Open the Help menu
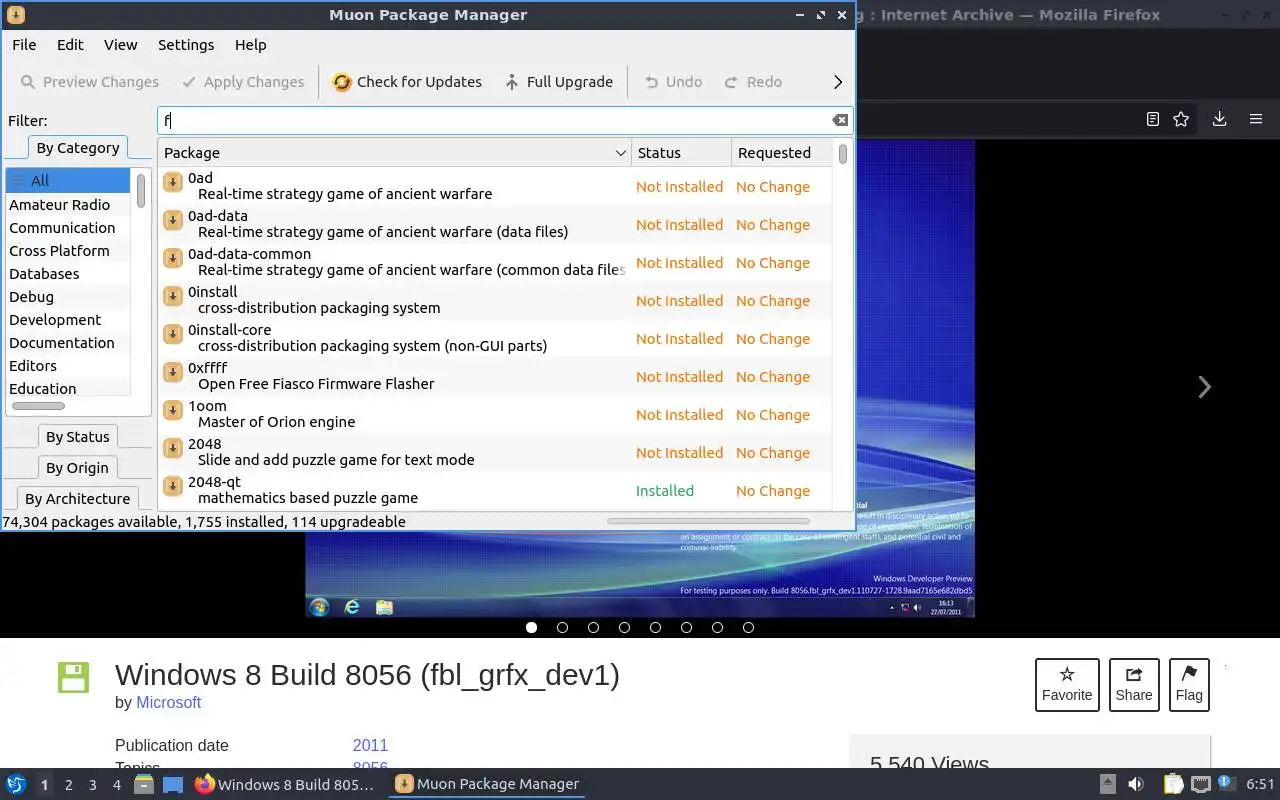Image resolution: width=1280 pixels, height=800 pixels. 250,45
